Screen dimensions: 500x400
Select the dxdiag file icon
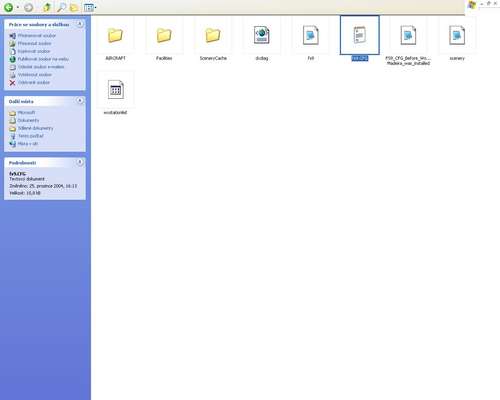[x=262, y=35]
